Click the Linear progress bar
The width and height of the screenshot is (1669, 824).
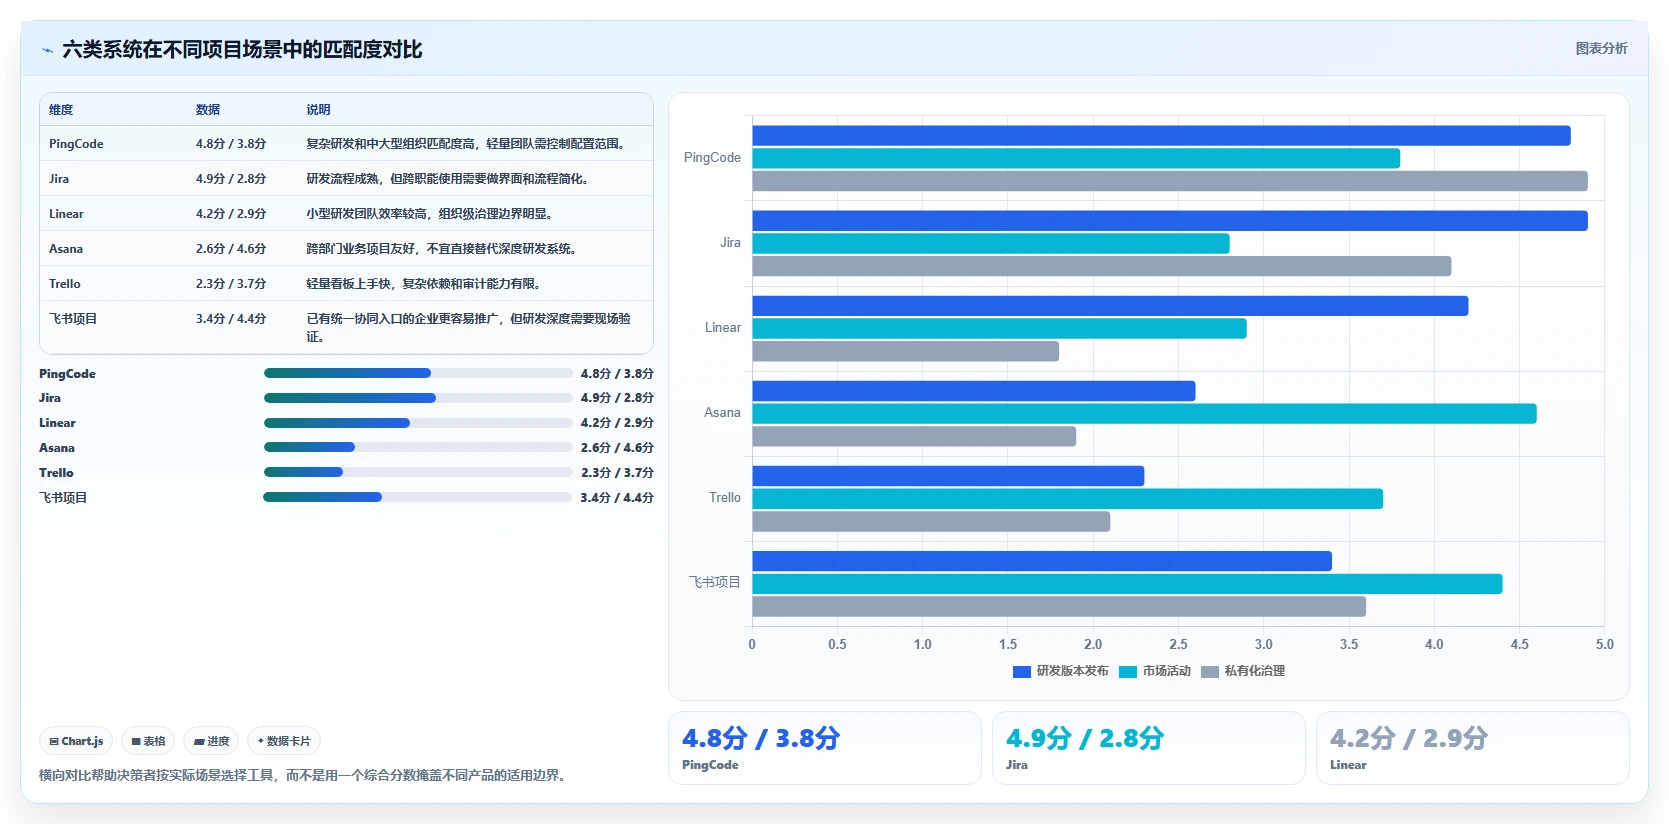click(x=418, y=423)
